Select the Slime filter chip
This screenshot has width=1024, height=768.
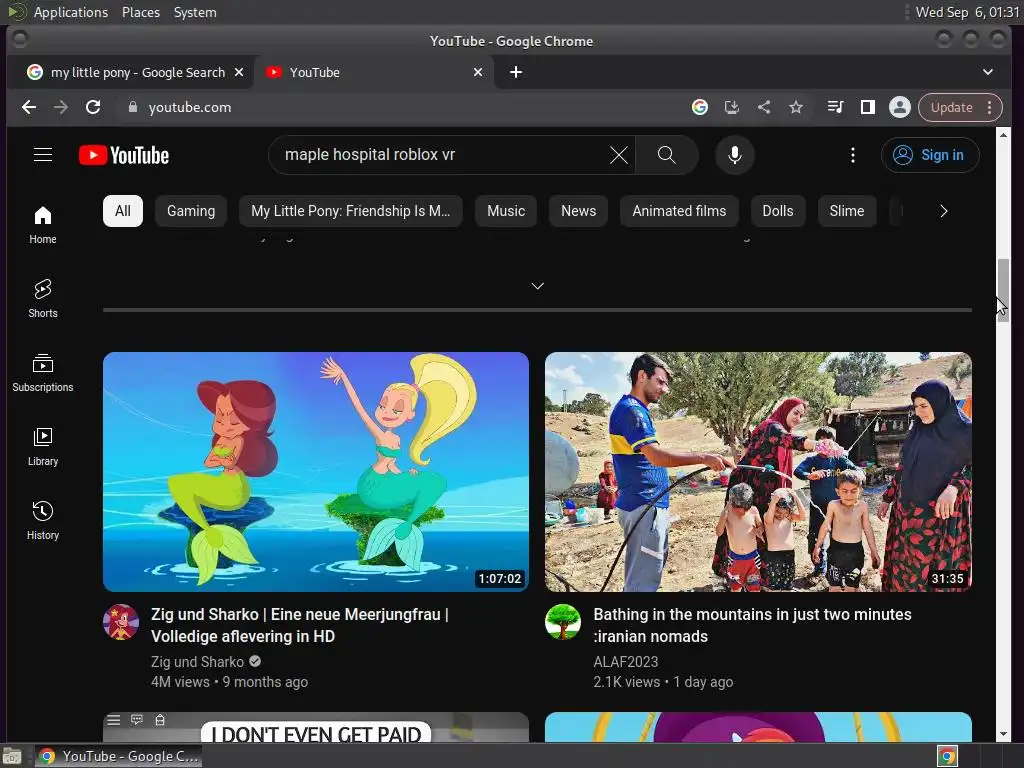pos(846,211)
